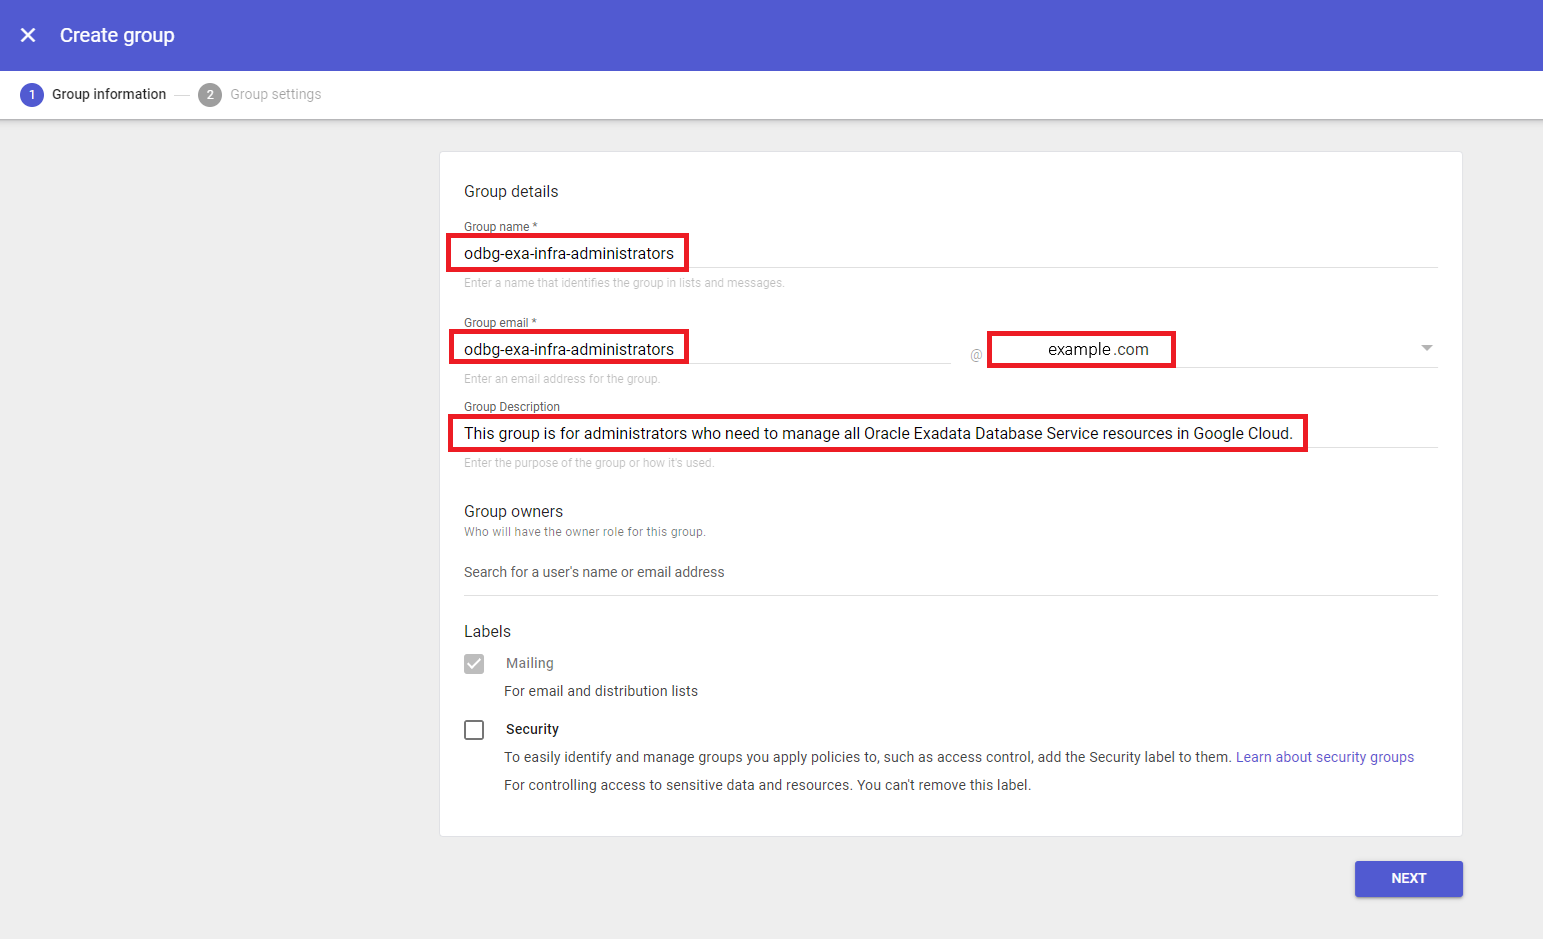The image size is (1543, 939).
Task: Click the Group name input containing odbg-exa-infra-administrators
Action: 567,253
